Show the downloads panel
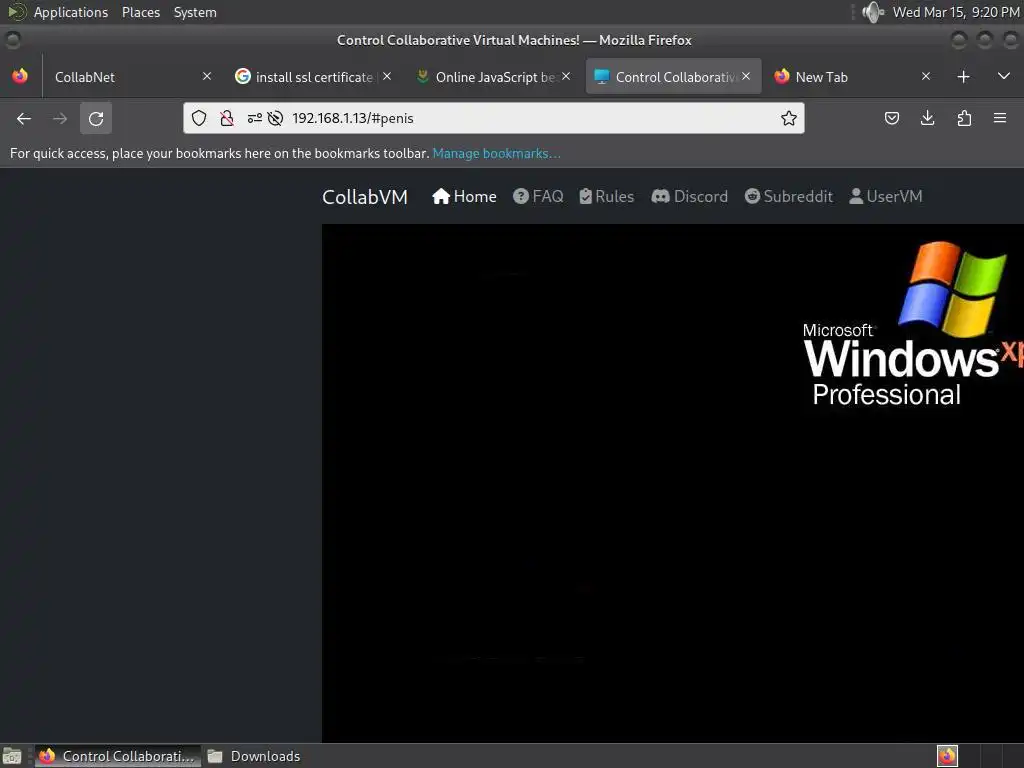Viewport: 1024px width, 768px height. pyautogui.click(x=927, y=118)
